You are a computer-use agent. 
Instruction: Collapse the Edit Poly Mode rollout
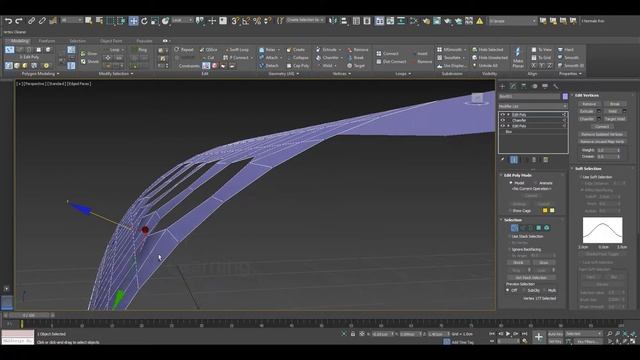(x=518, y=175)
